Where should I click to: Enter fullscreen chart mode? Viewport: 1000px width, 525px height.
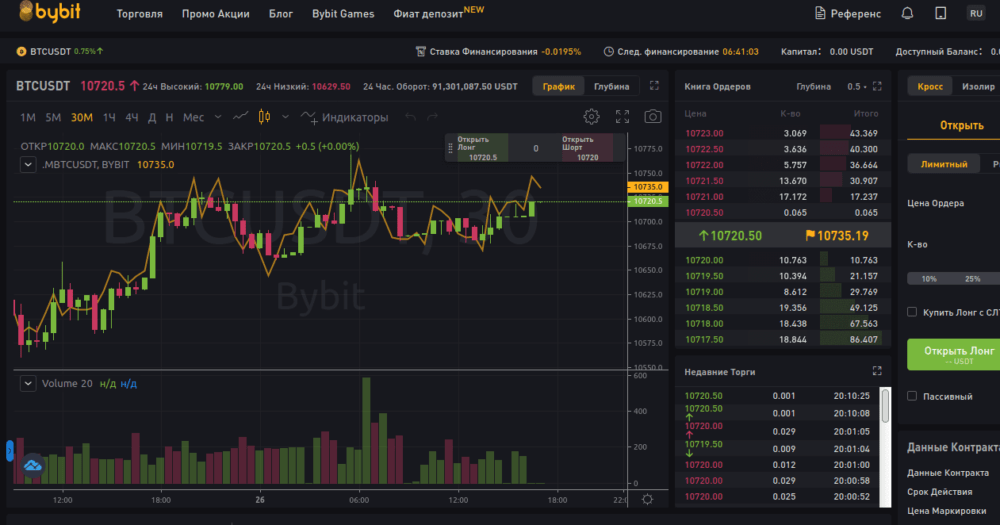point(622,117)
